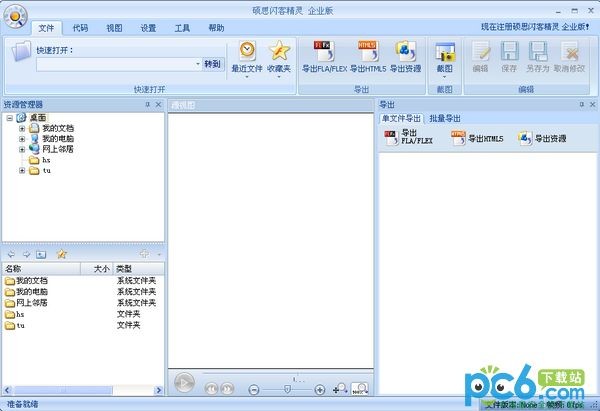Click the zoom slider handle

point(287,389)
